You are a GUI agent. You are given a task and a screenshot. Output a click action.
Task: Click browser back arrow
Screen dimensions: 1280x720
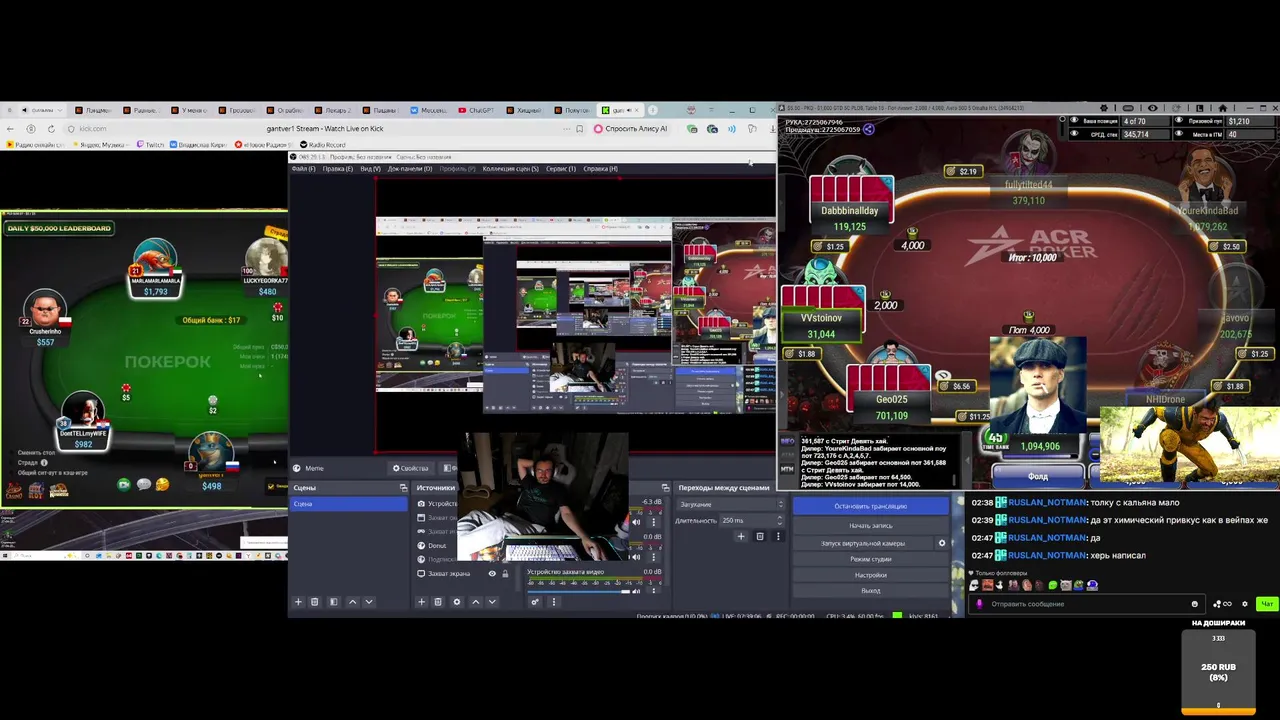(11, 129)
